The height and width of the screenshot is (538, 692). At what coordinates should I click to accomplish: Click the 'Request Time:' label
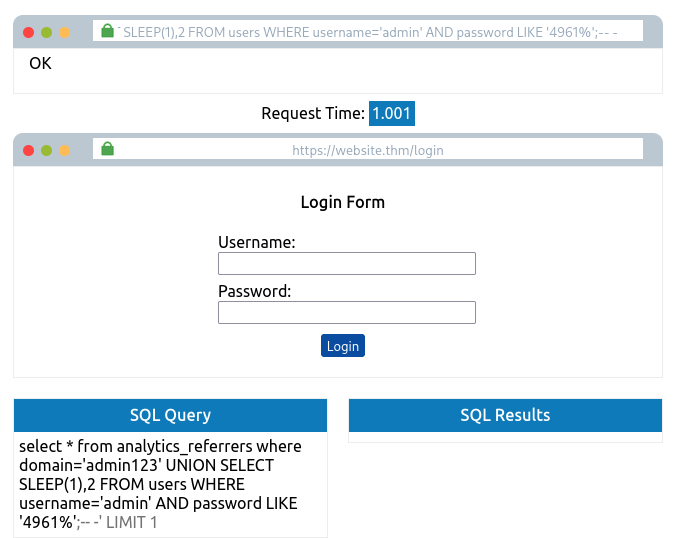[313, 113]
